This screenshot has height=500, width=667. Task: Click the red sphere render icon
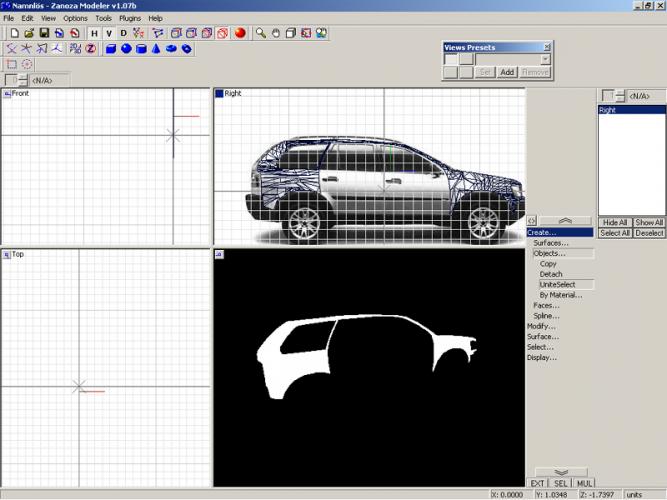click(240, 33)
